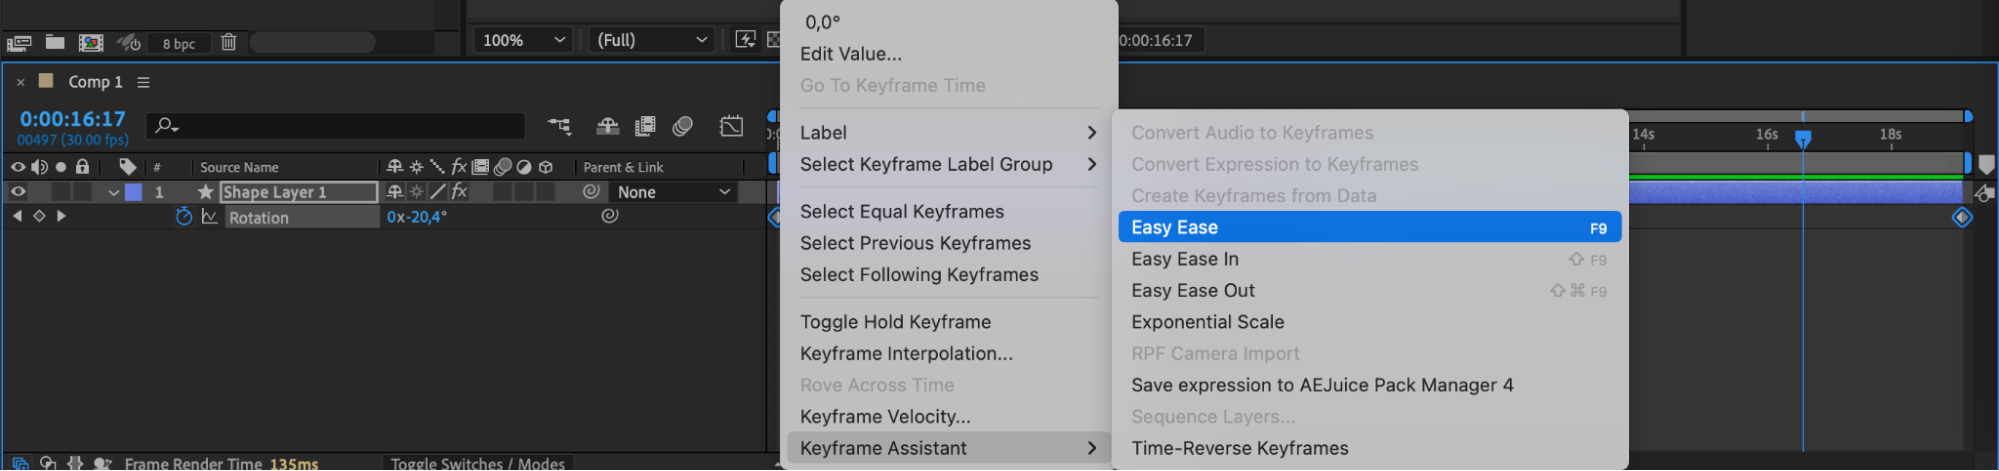The width and height of the screenshot is (1999, 471).
Task: Open the 100% magnification dropdown
Action: coord(523,40)
